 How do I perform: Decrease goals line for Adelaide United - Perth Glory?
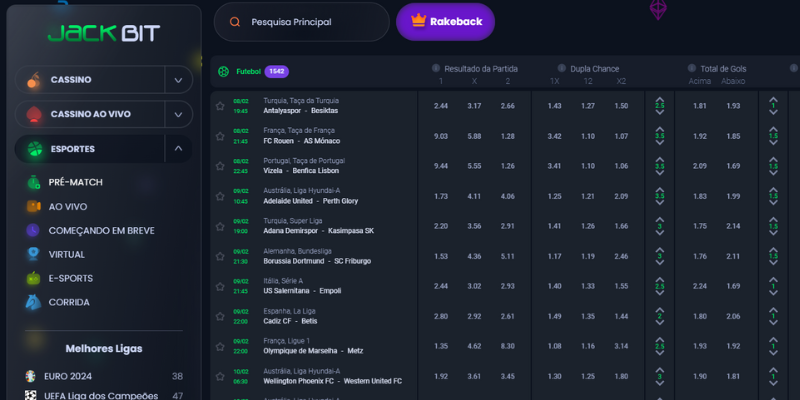coord(660,203)
